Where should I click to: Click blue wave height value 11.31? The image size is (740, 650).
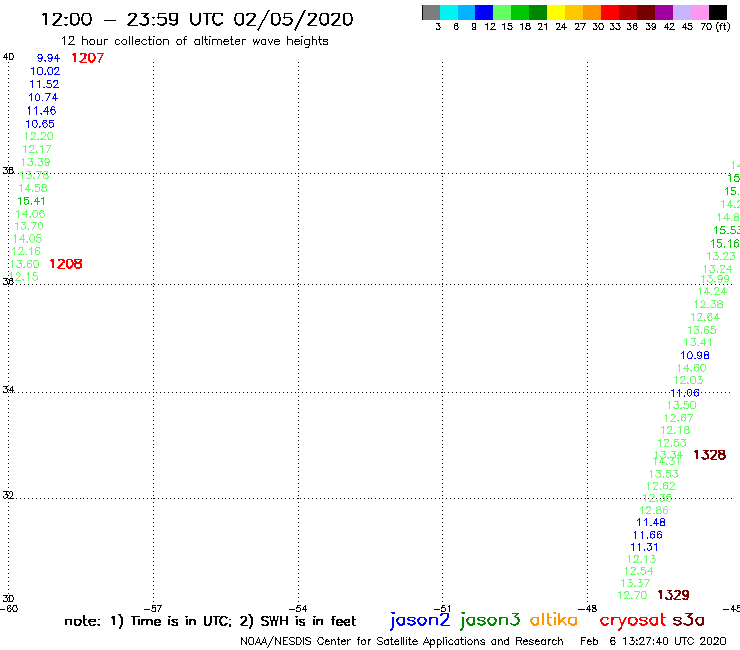pos(644,548)
